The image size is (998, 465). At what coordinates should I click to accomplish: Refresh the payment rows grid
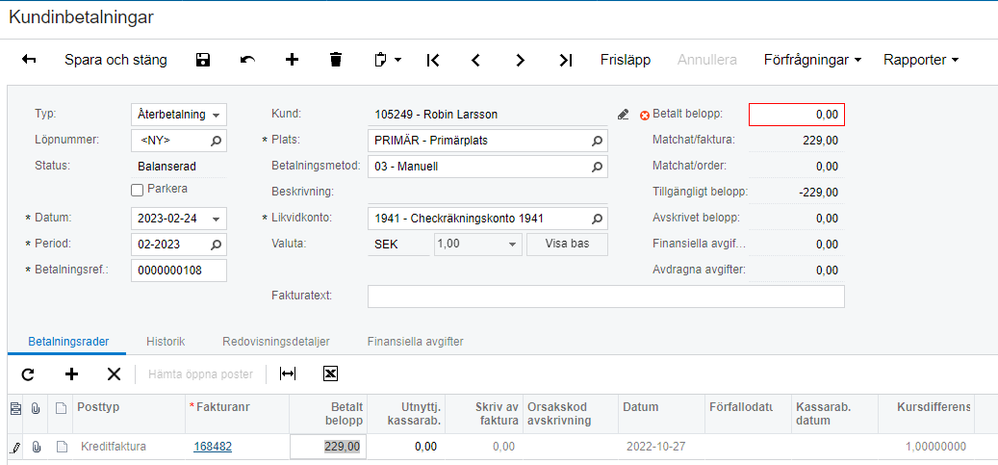pyautogui.click(x=28, y=374)
